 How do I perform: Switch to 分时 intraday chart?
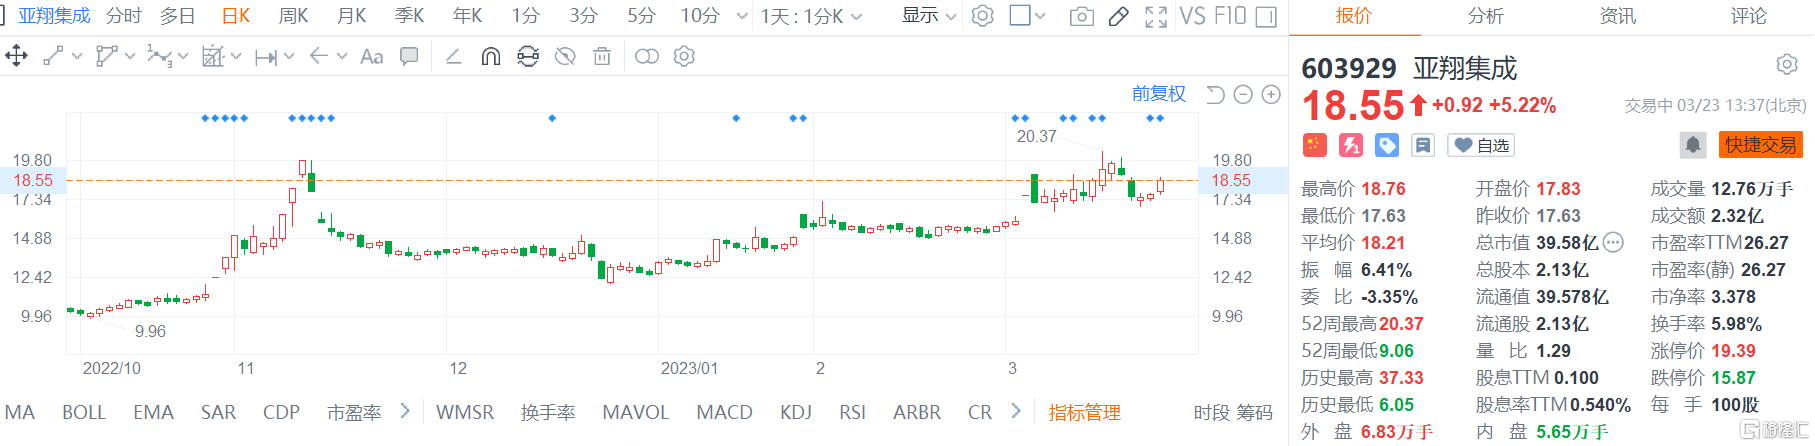124,16
